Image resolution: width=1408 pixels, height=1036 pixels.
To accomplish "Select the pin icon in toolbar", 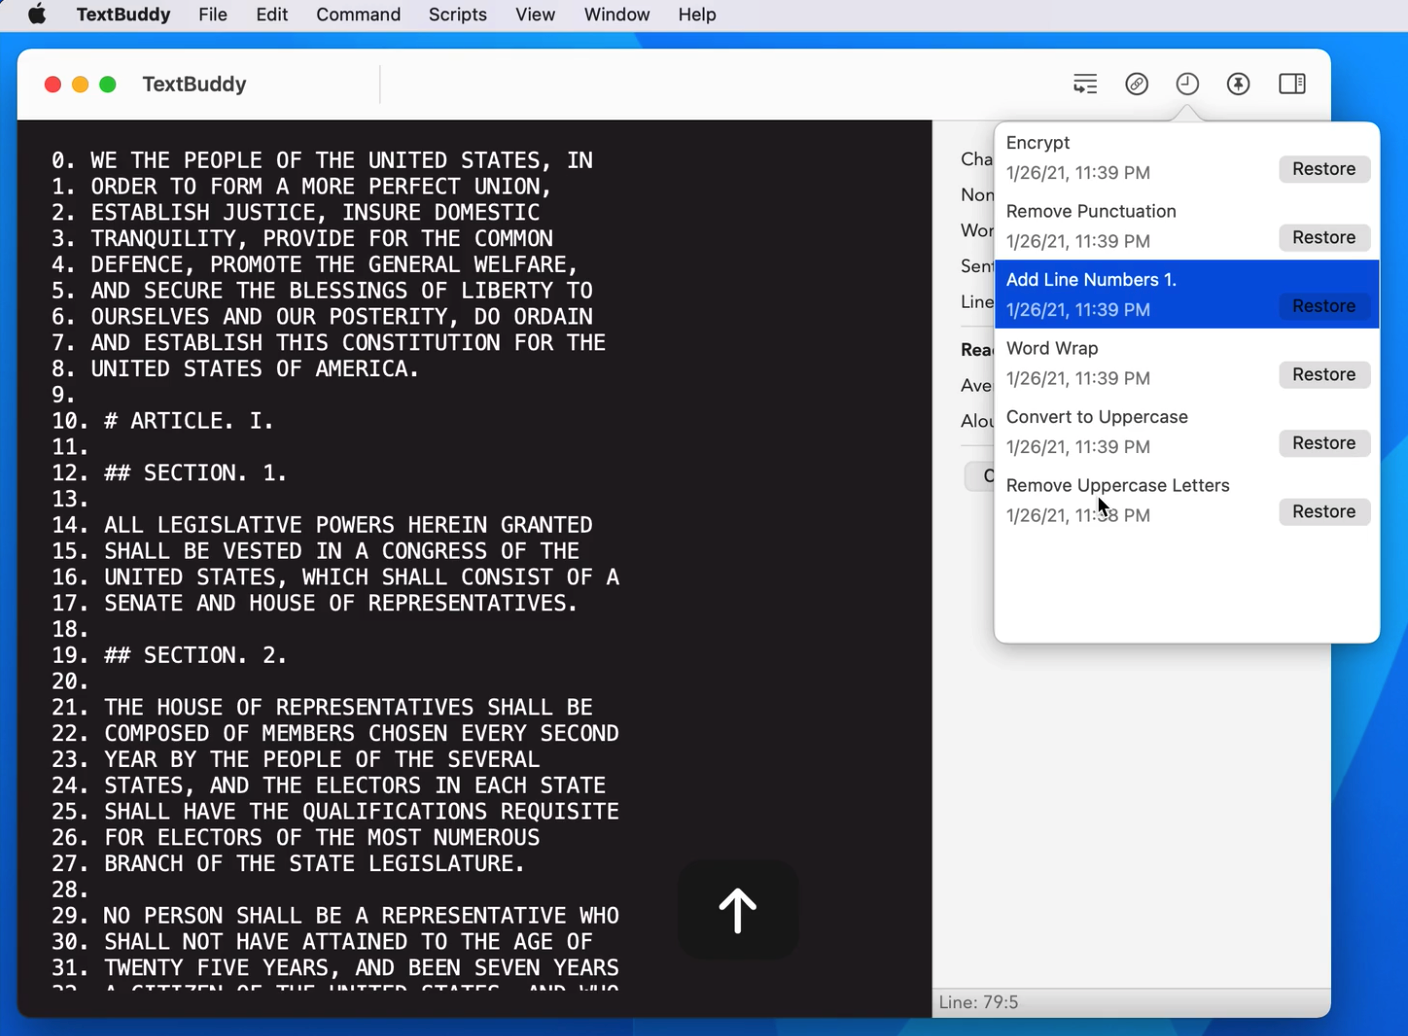I will (x=1238, y=84).
